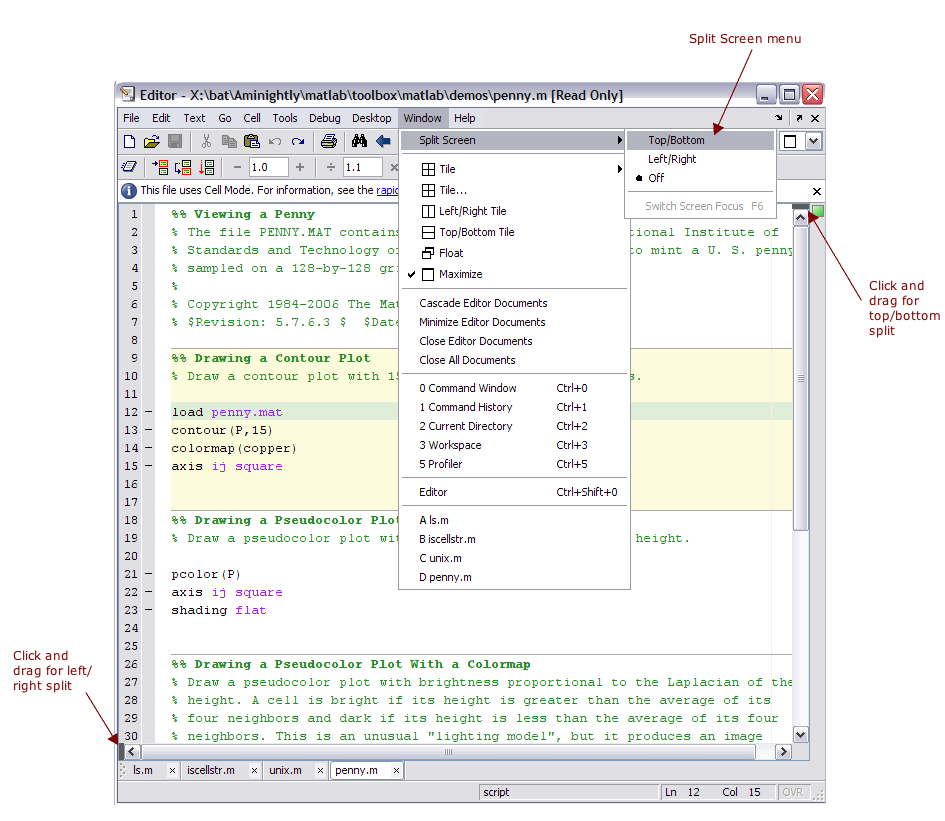Screen dimensions: 945x821
Task: Click the New file icon in toolbar
Action: click(x=130, y=142)
